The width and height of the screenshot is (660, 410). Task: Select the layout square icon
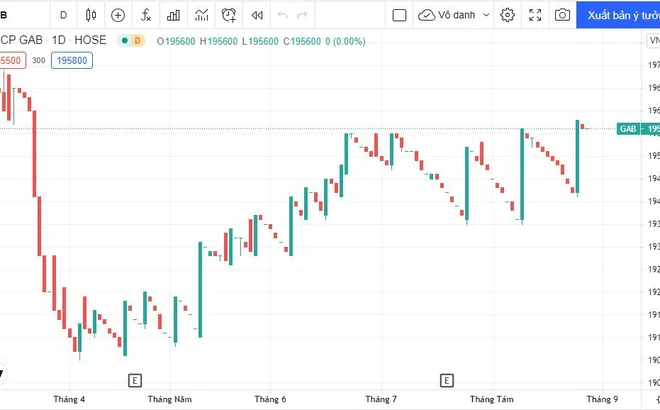click(399, 15)
